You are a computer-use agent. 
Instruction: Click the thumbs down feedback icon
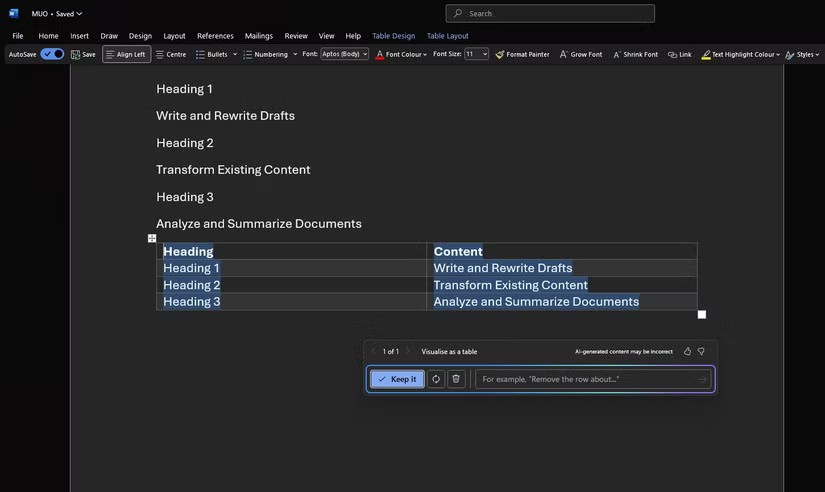pos(701,351)
